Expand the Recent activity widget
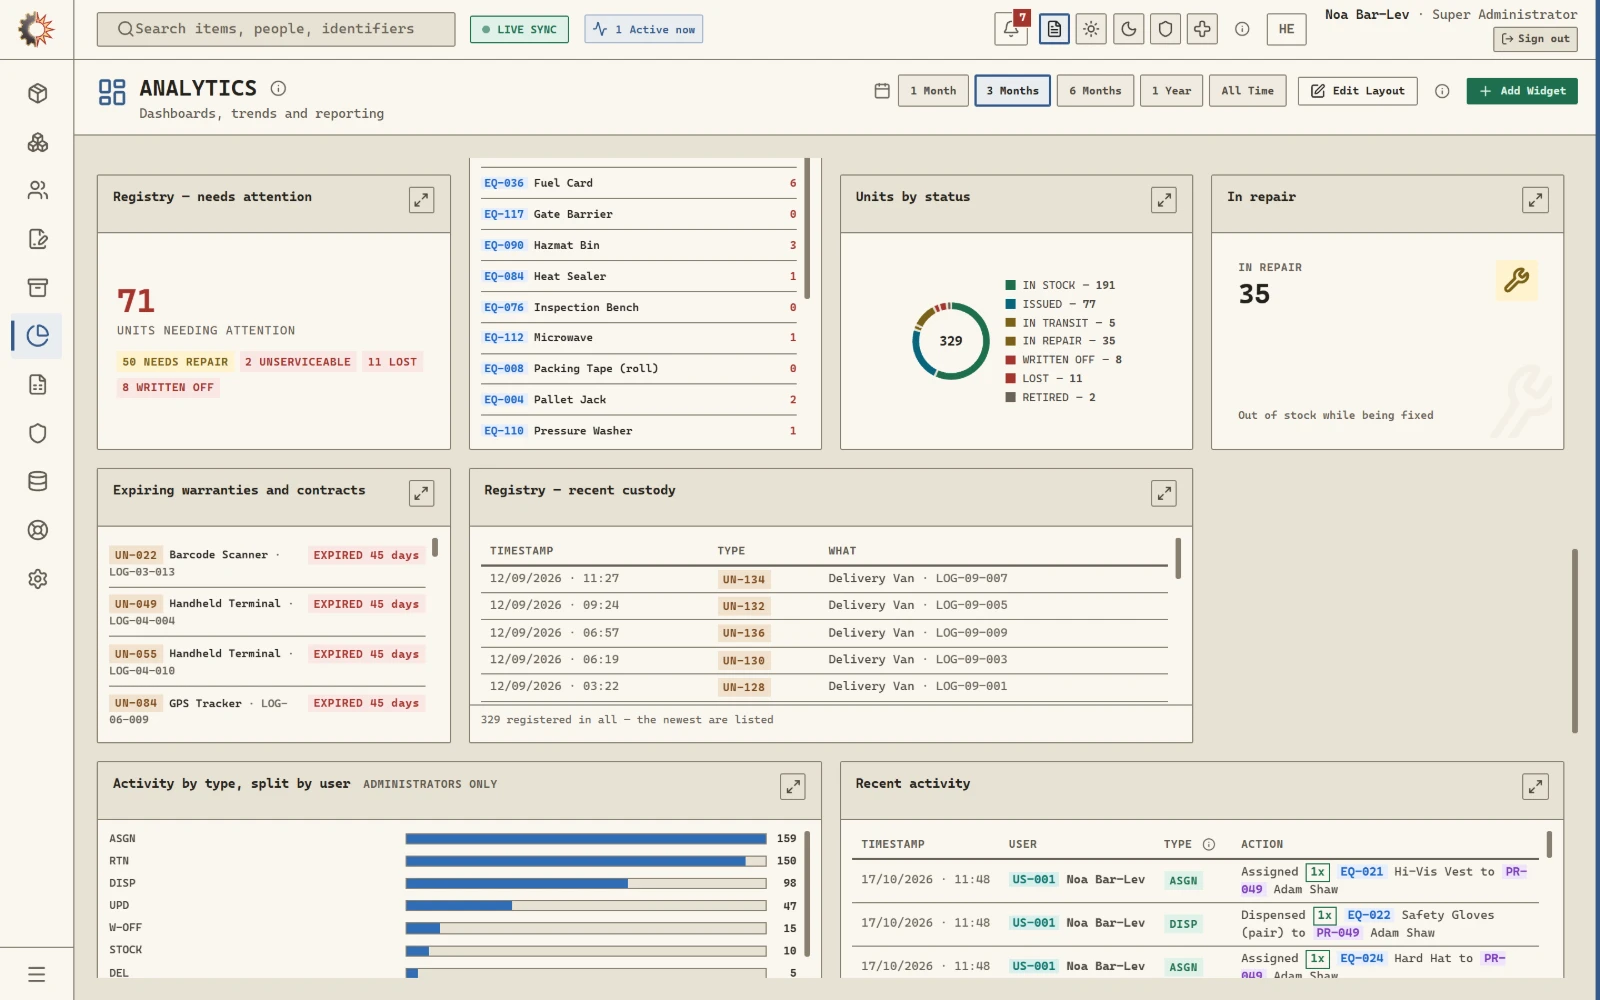Viewport: 1600px width, 1000px height. pos(1535,787)
